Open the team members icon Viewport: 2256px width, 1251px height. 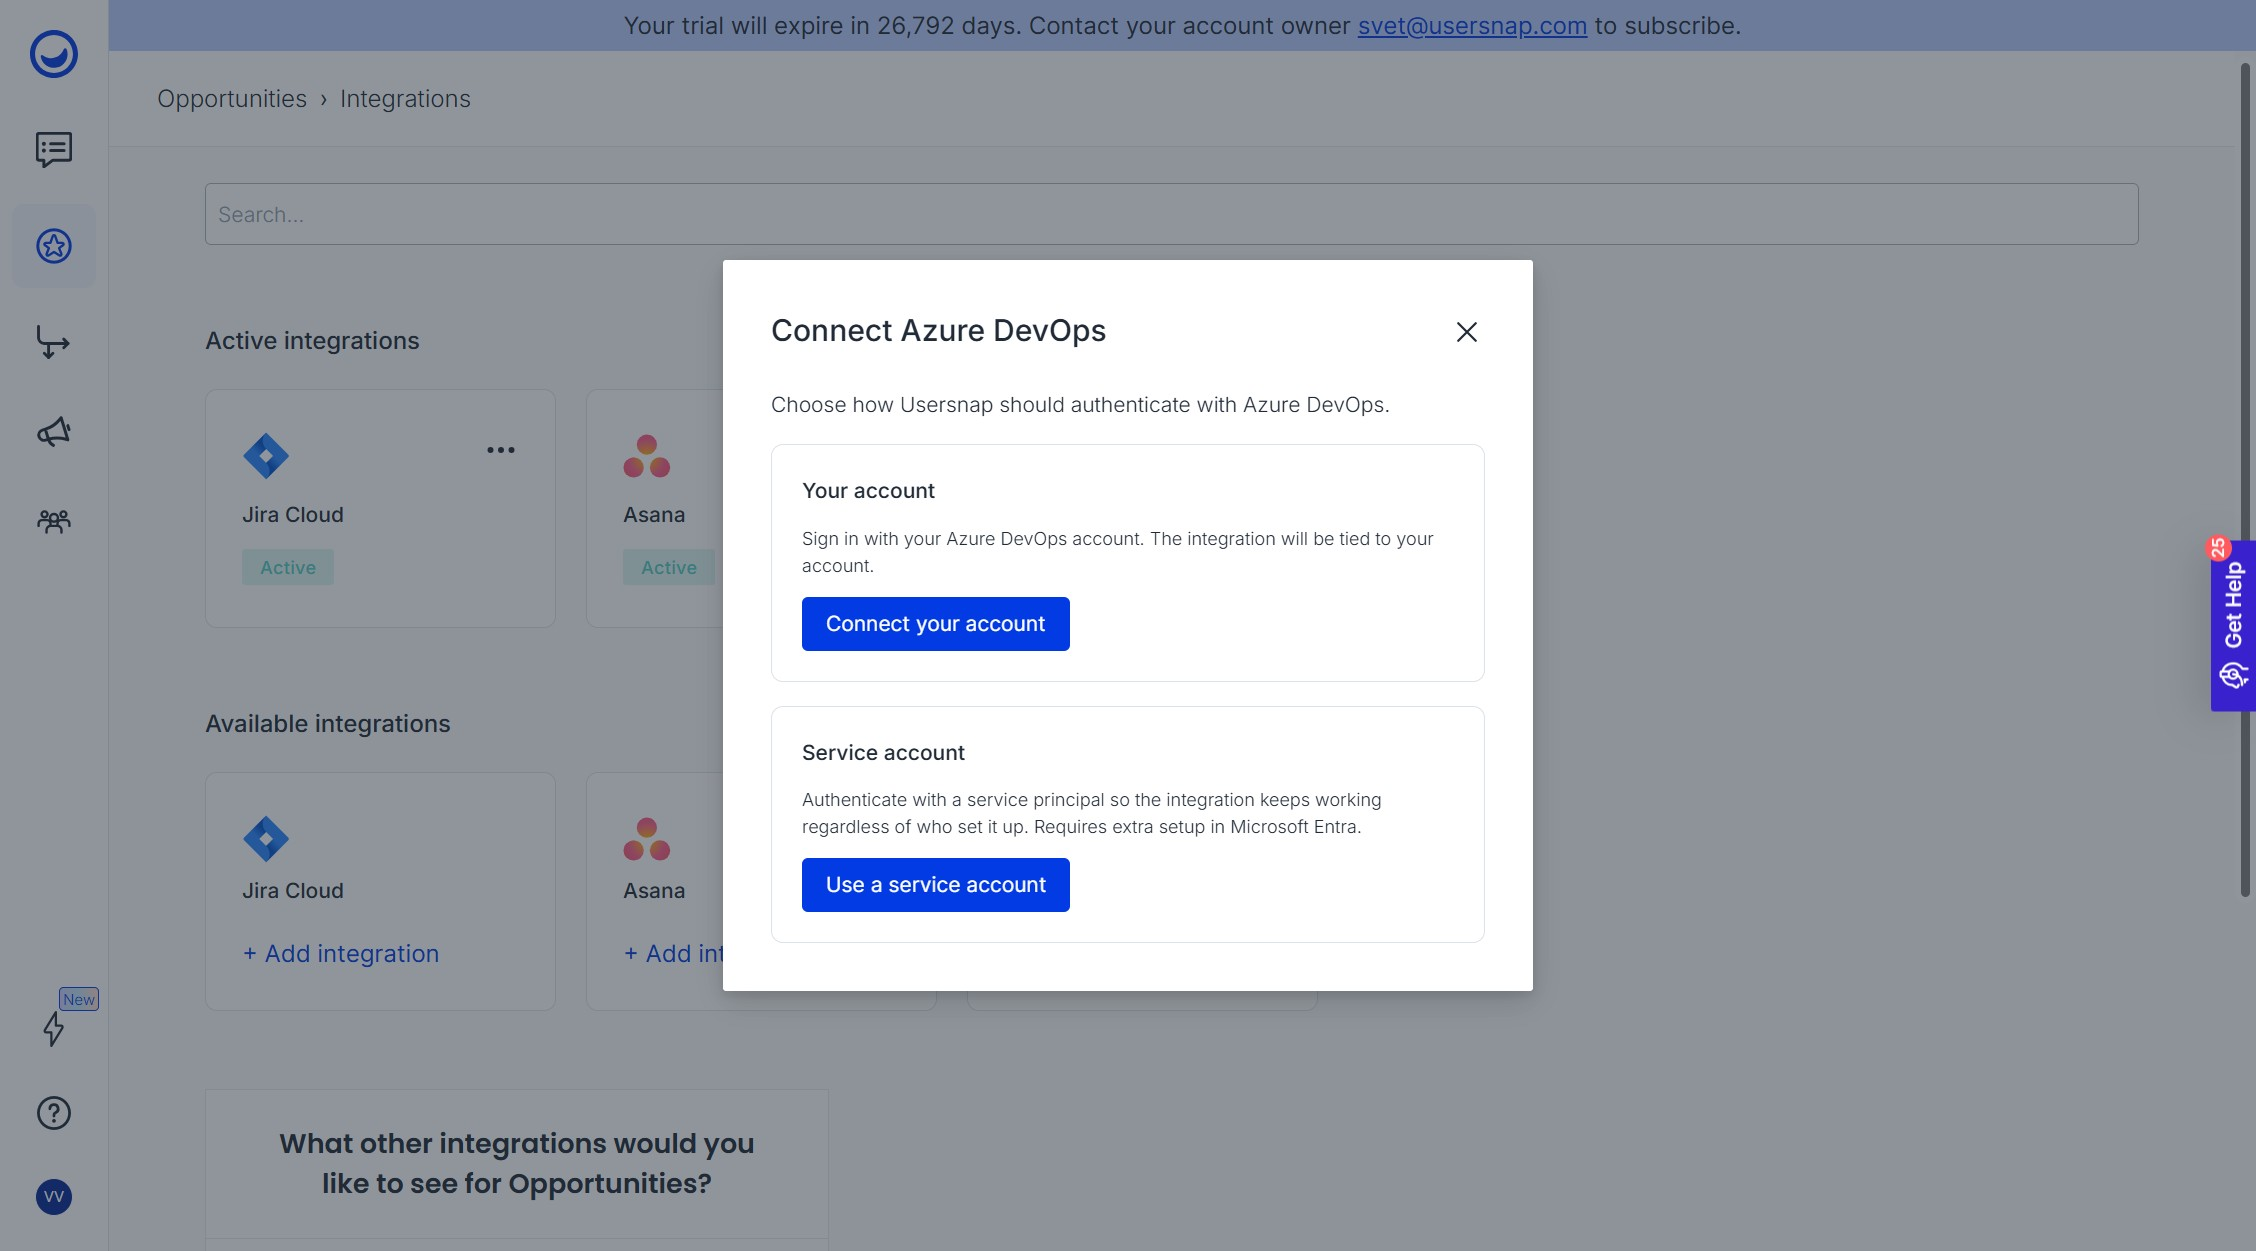54,521
